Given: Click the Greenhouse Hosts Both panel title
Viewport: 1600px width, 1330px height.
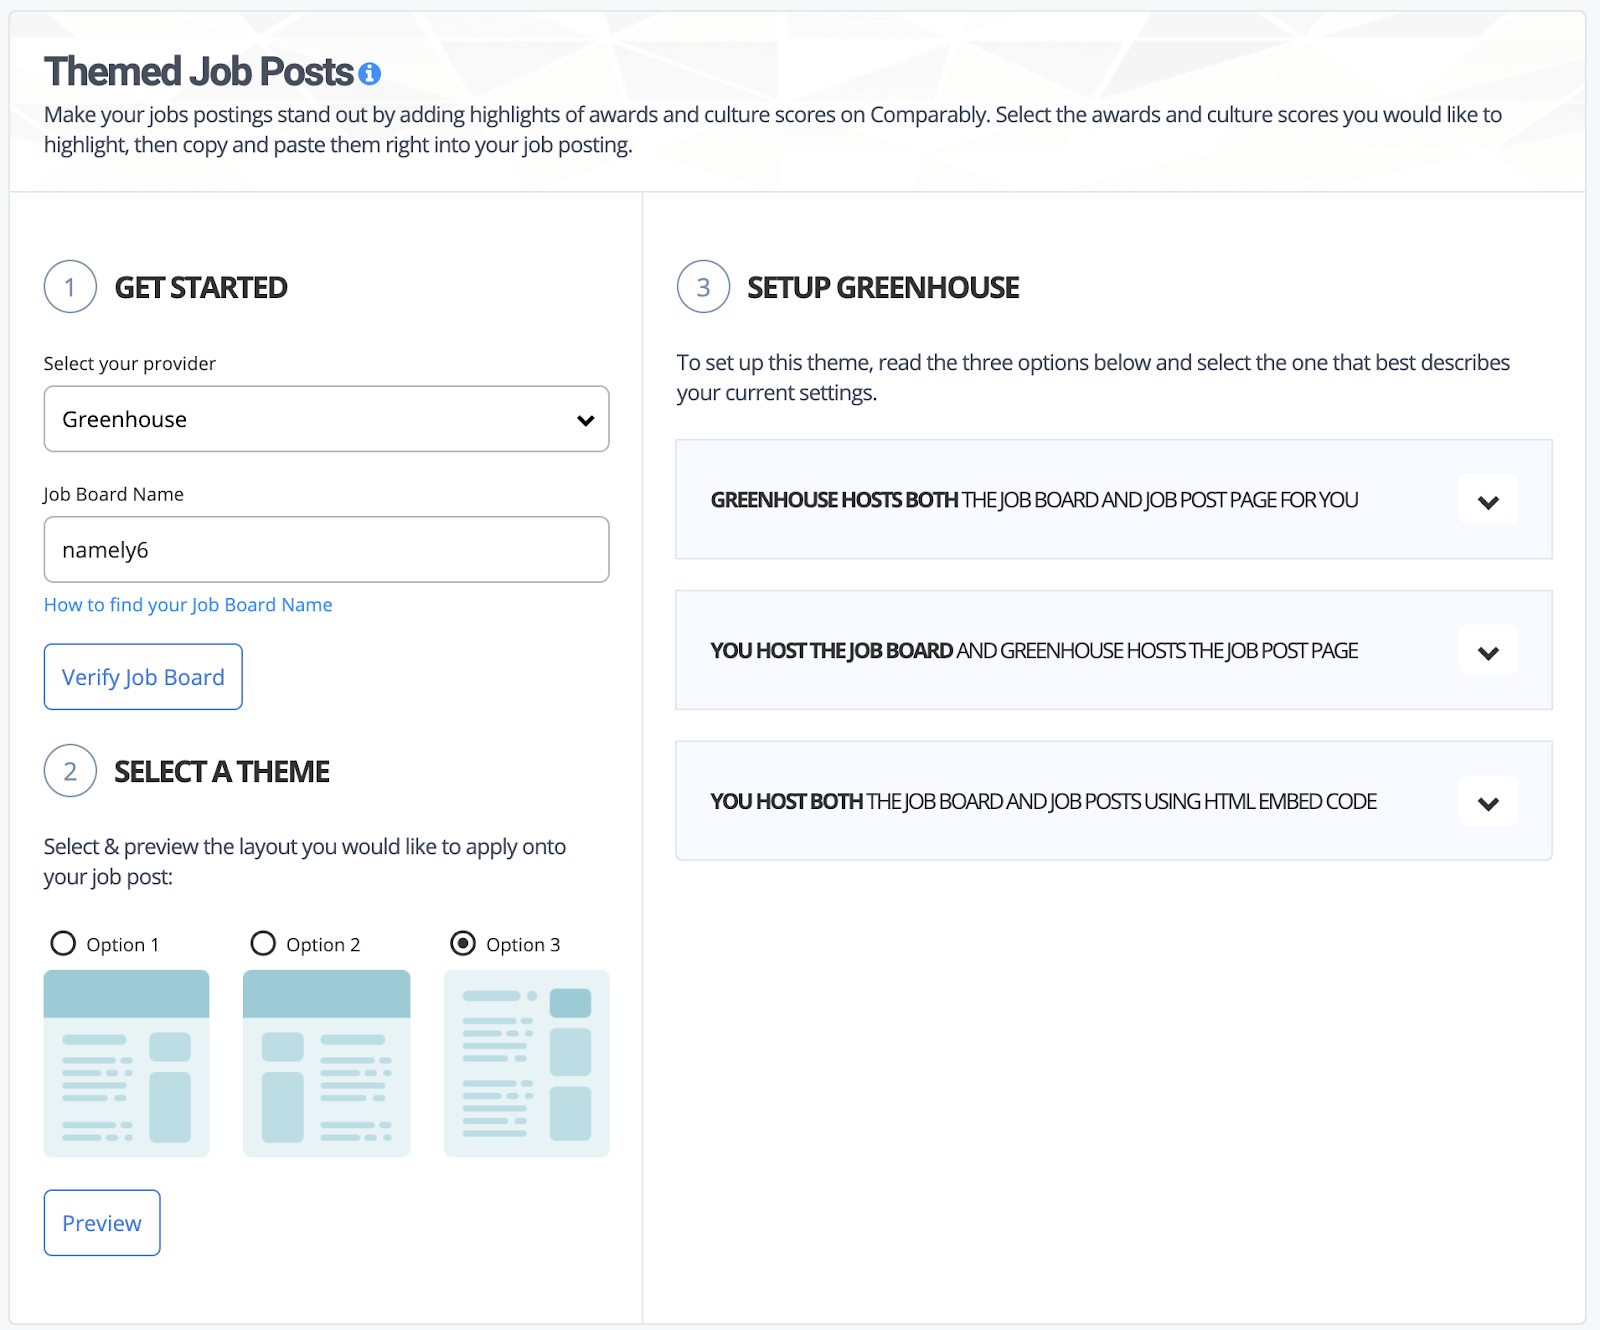Looking at the screenshot, I should tap(1034, 500).
